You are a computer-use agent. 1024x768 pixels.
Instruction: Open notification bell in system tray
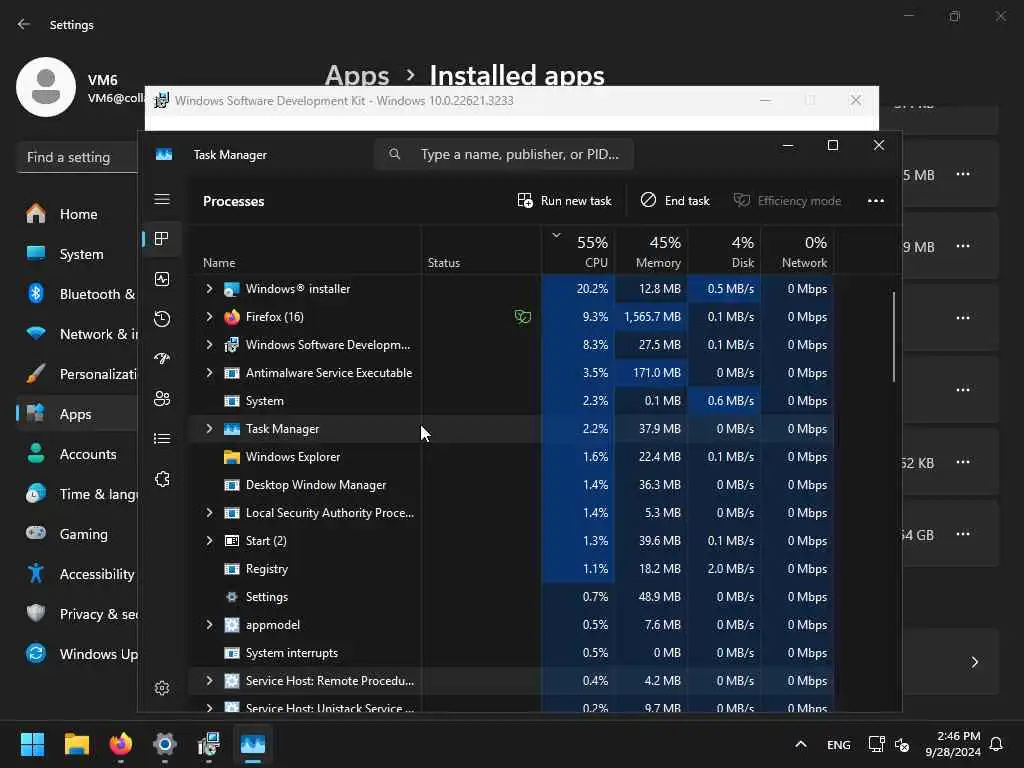[997, 744]
